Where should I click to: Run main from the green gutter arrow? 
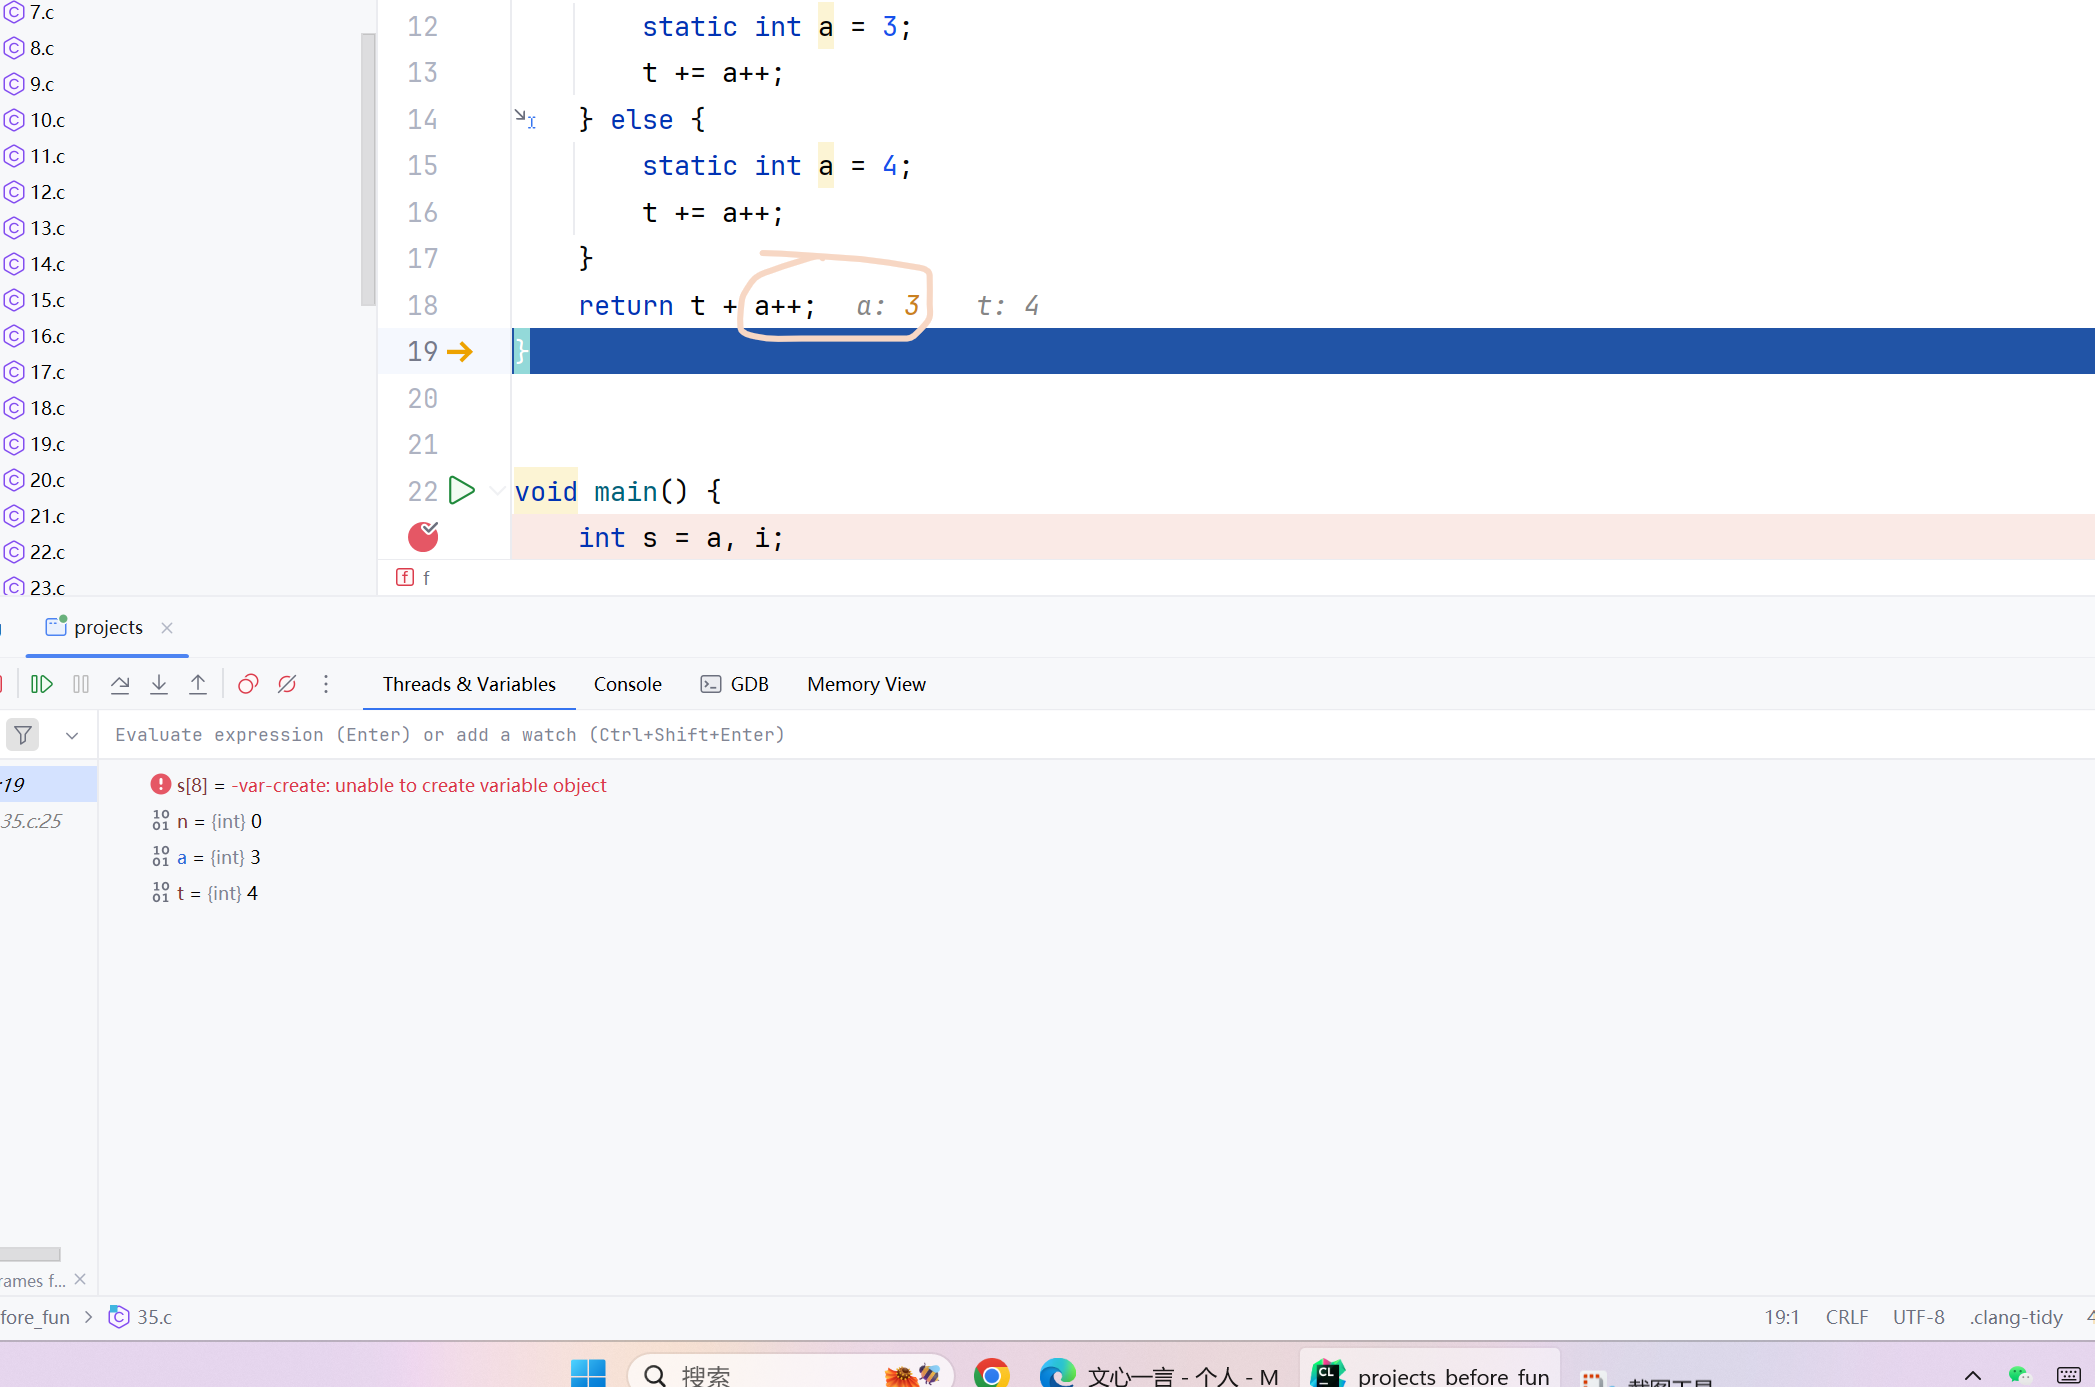(x=461, y=491)
